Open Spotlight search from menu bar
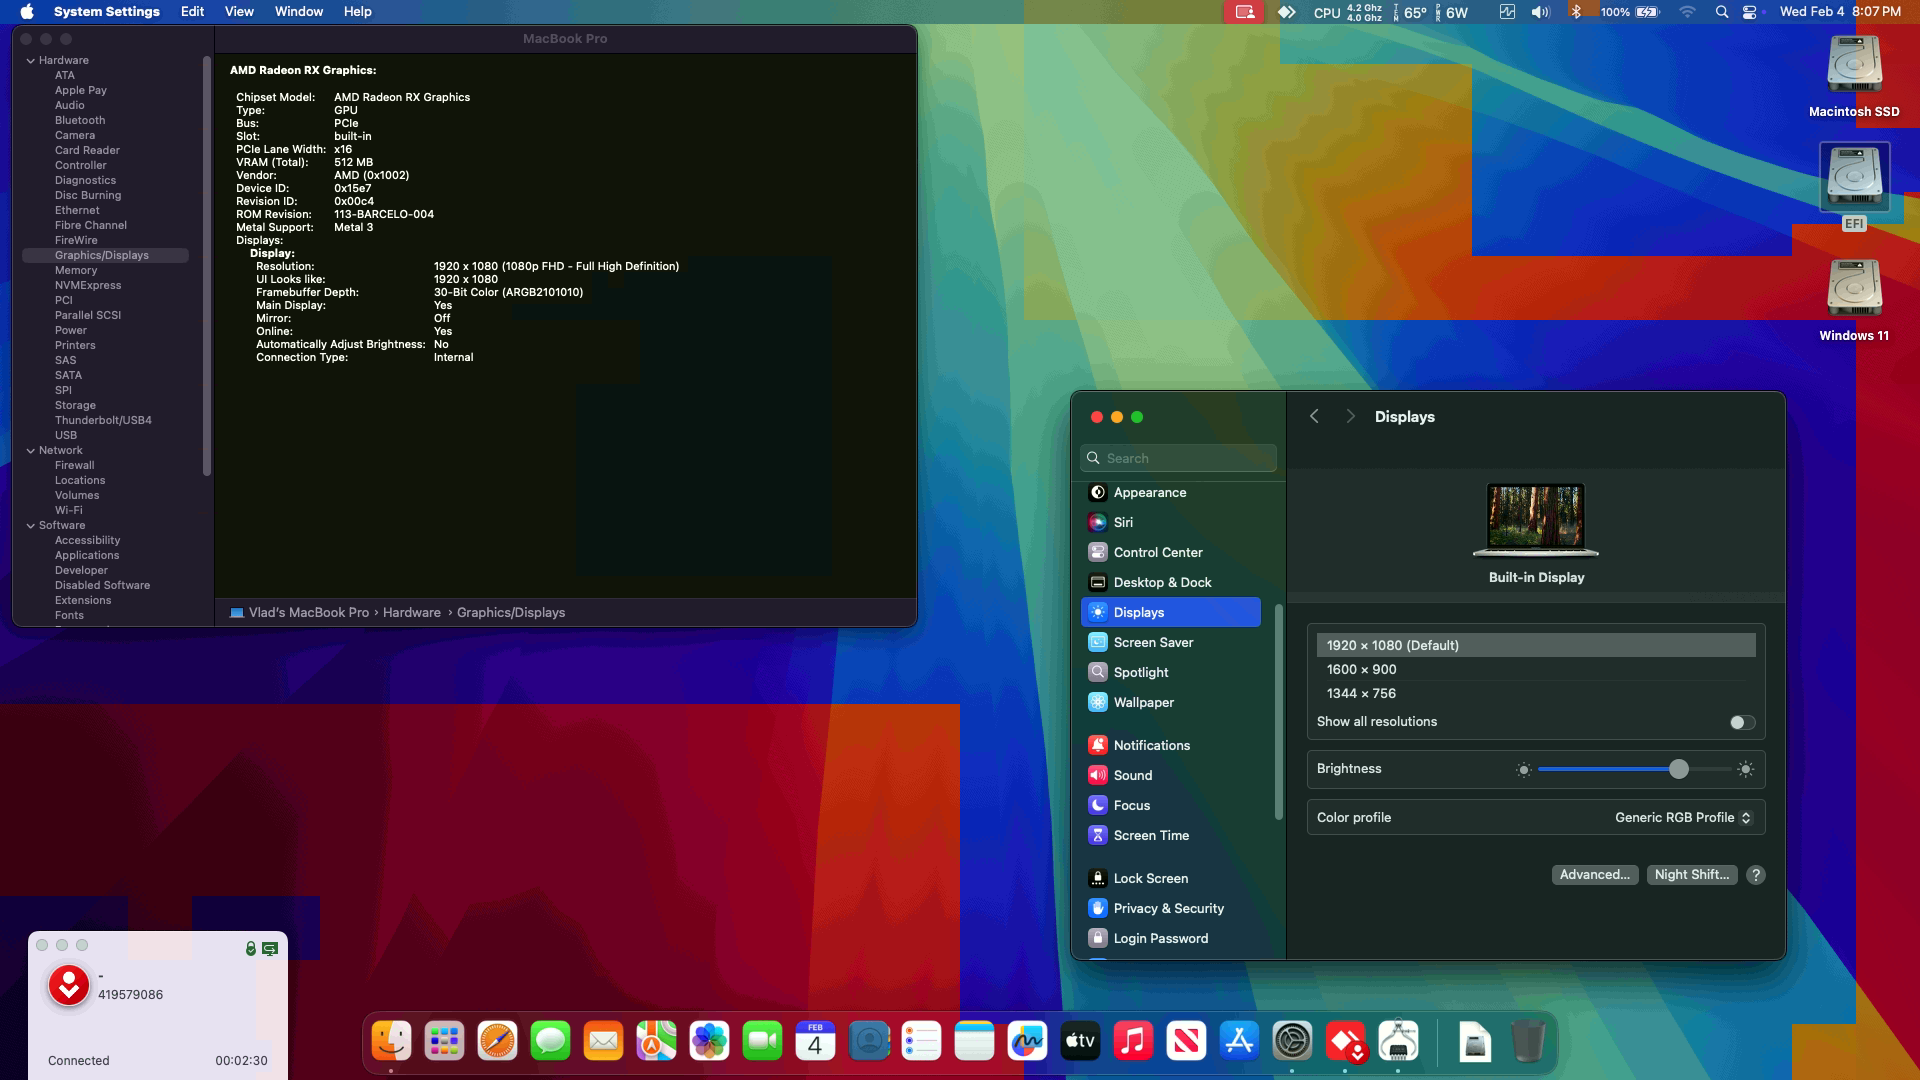Screen dimensions: 1920x1080 (x=1721, y=12)
